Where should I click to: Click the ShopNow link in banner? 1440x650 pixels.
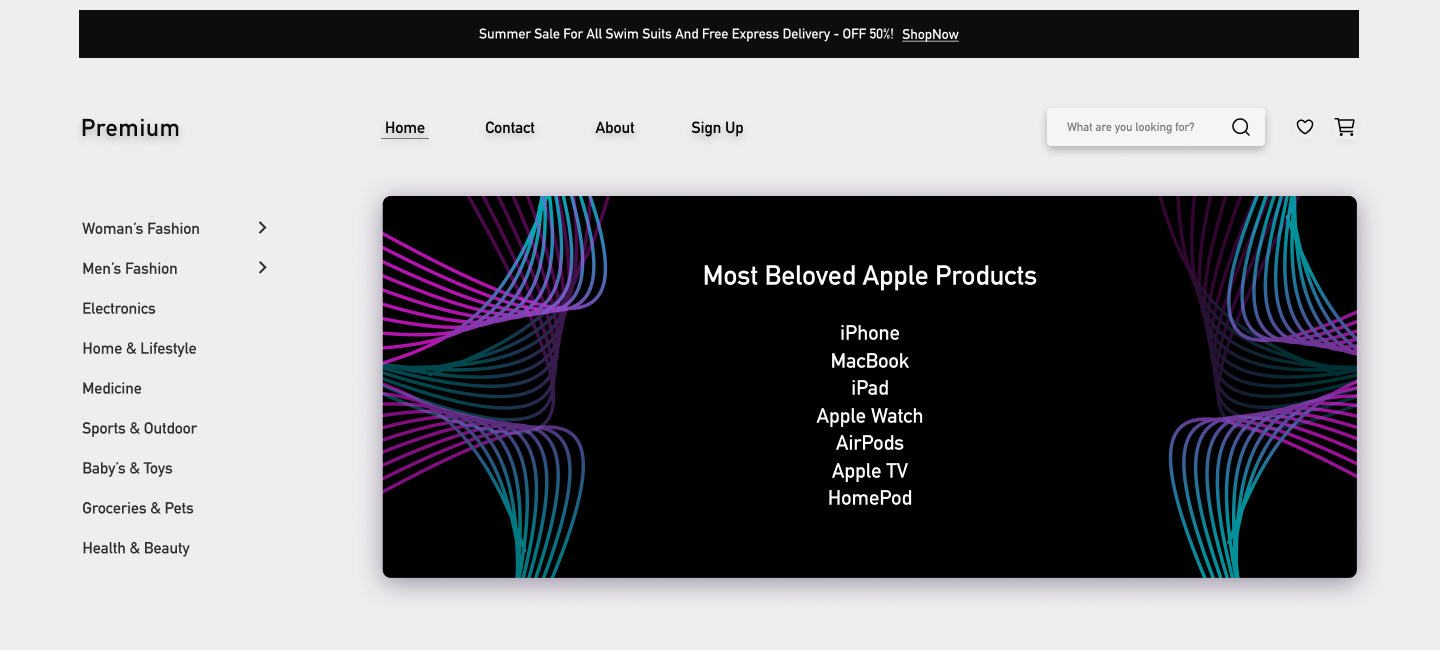click(930, 34)
